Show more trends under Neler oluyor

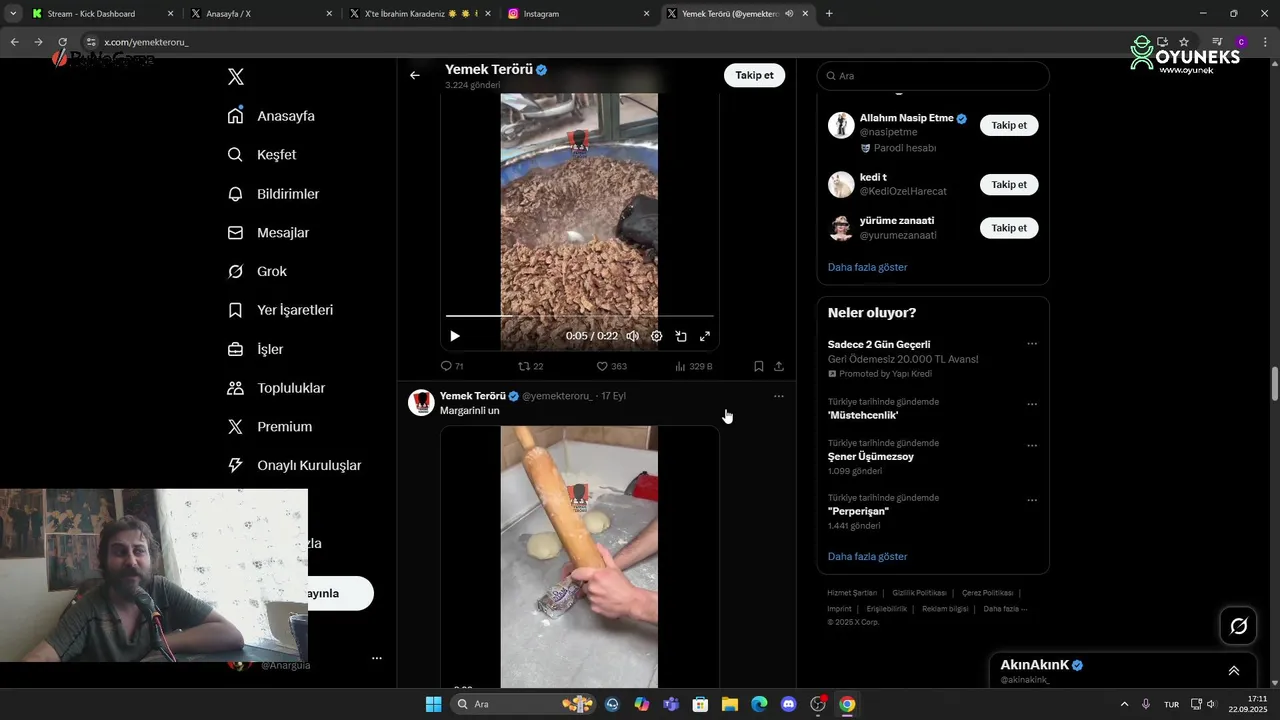coord(867,556)
